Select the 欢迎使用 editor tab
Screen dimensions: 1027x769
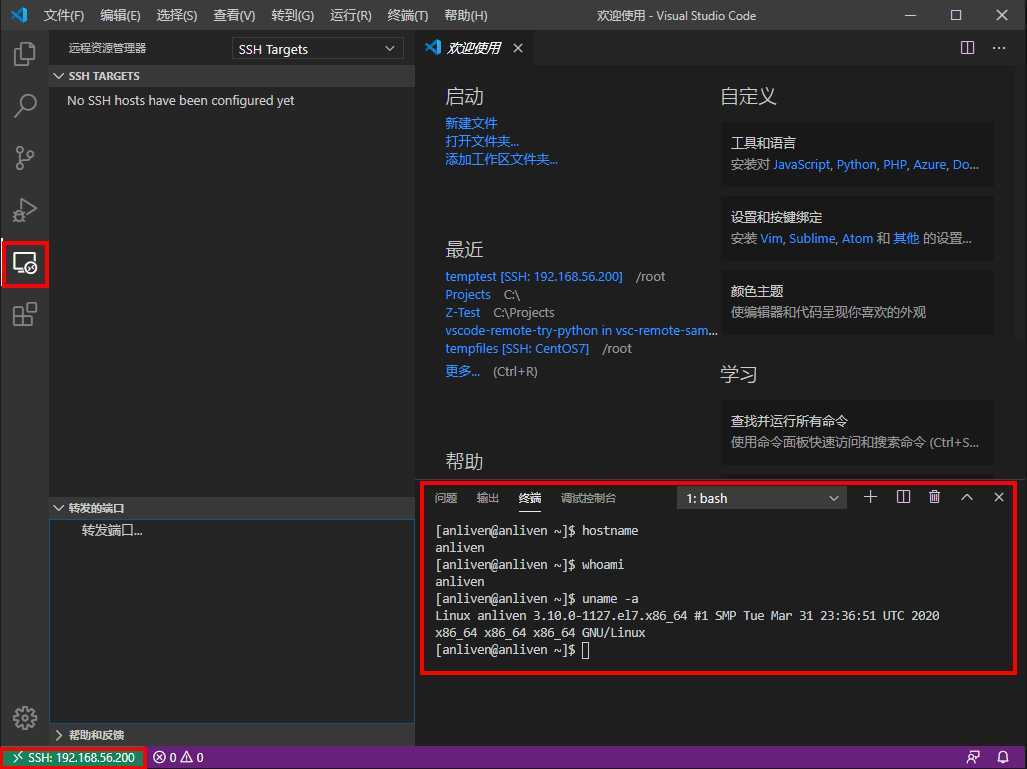(x=474, y=48)
